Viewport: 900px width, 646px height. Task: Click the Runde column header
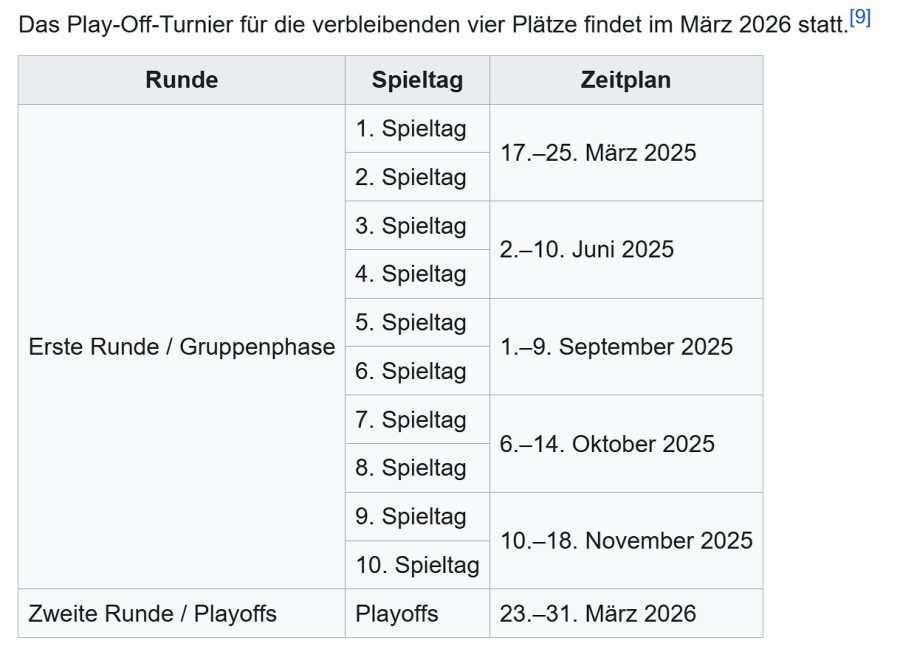pyautogui.click(x=181, y=80)
